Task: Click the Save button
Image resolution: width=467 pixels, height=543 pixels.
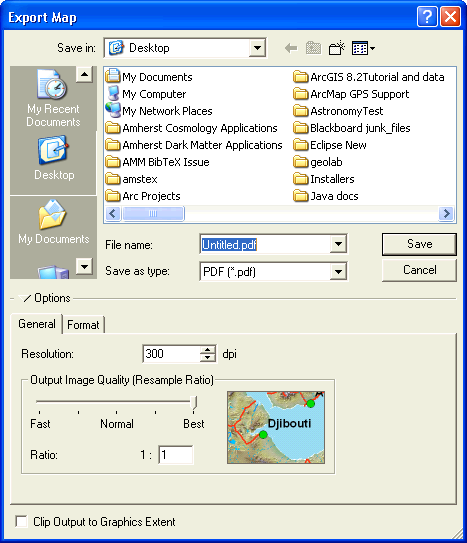Action: 419,244
